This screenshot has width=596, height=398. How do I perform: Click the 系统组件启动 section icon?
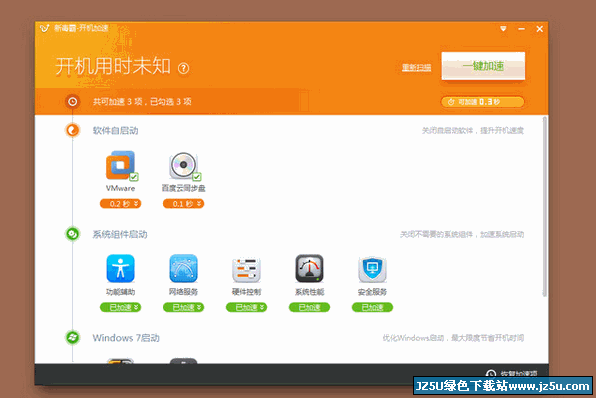(x=73, y=234)
